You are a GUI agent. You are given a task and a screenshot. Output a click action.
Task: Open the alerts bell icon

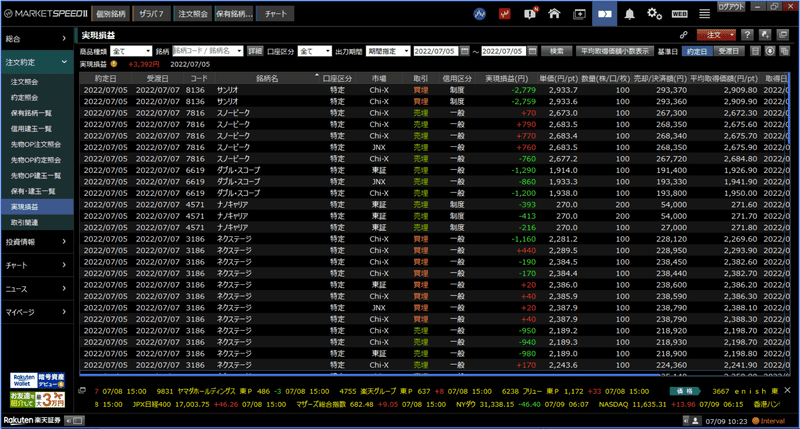(630, 14)
